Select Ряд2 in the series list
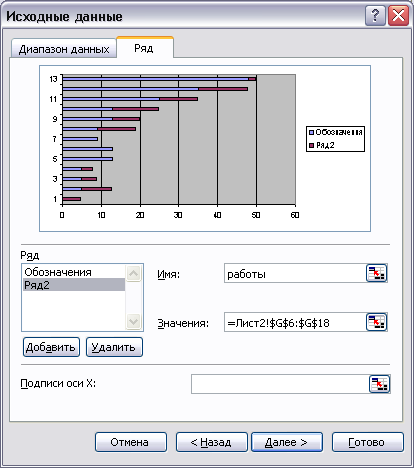The image size is (414, 468). click(x=74, y=285)
